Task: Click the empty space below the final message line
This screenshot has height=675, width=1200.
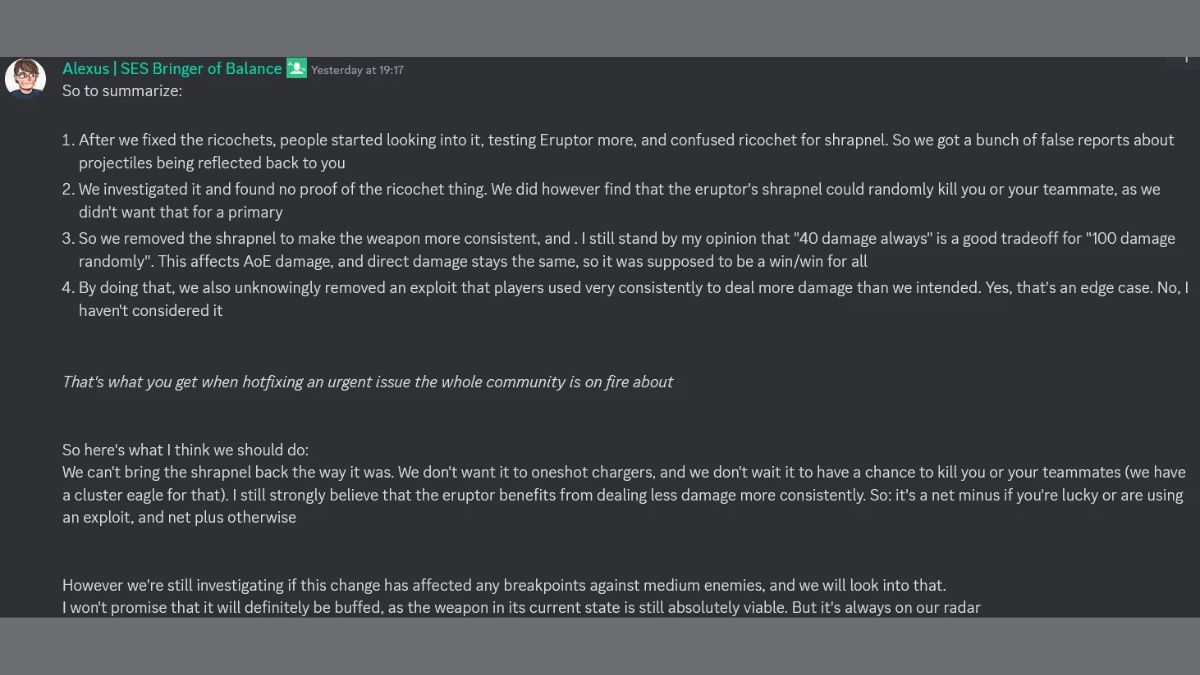Action: [x=600, y=645]
